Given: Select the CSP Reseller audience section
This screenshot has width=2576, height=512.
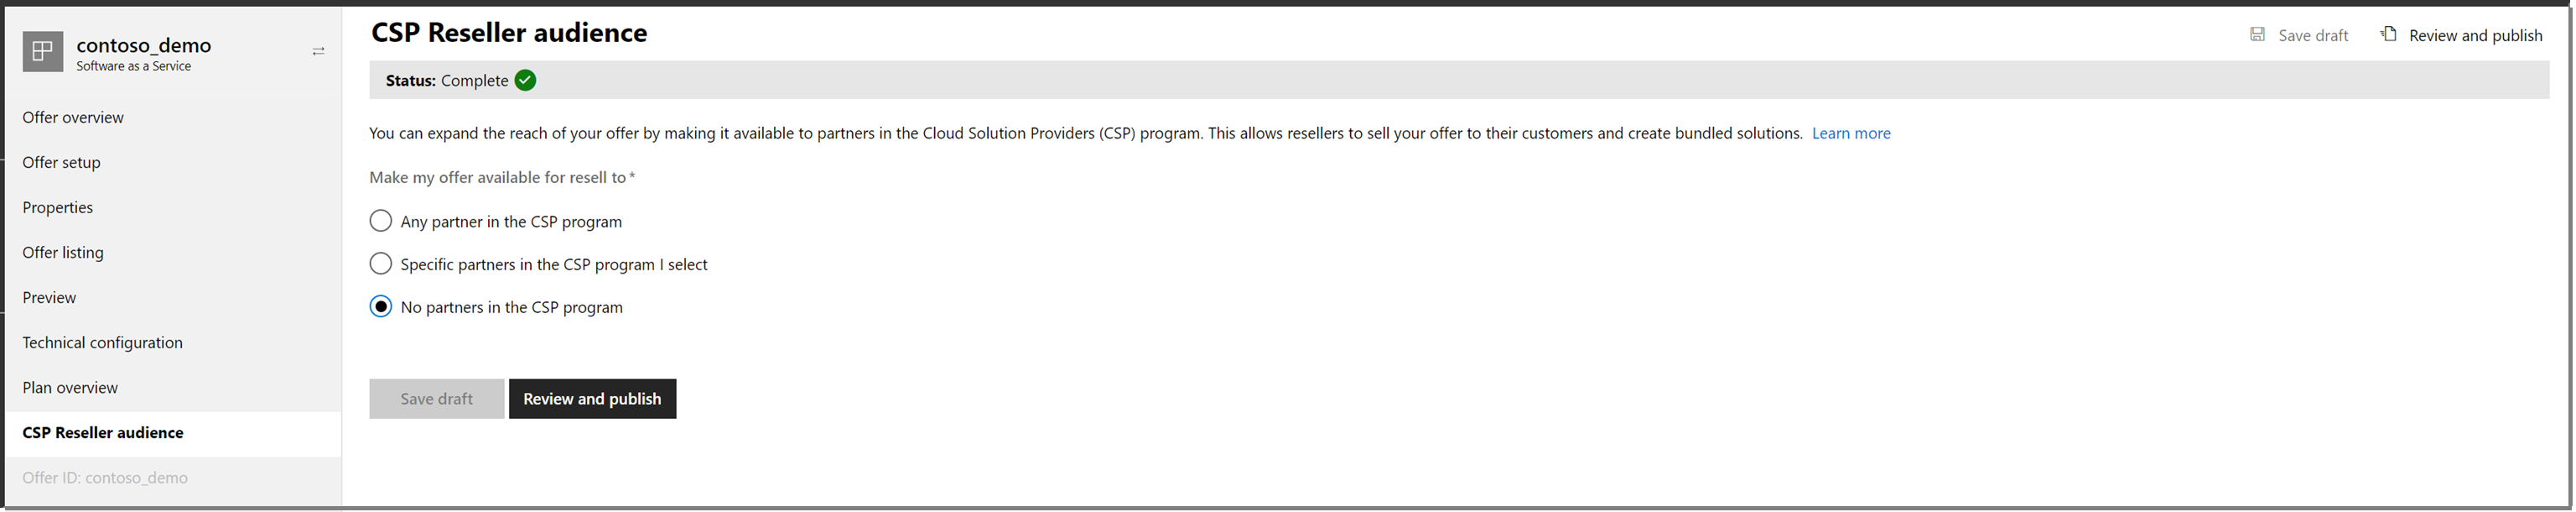Looking at the screenshot, I should click(x=103, y=433).
